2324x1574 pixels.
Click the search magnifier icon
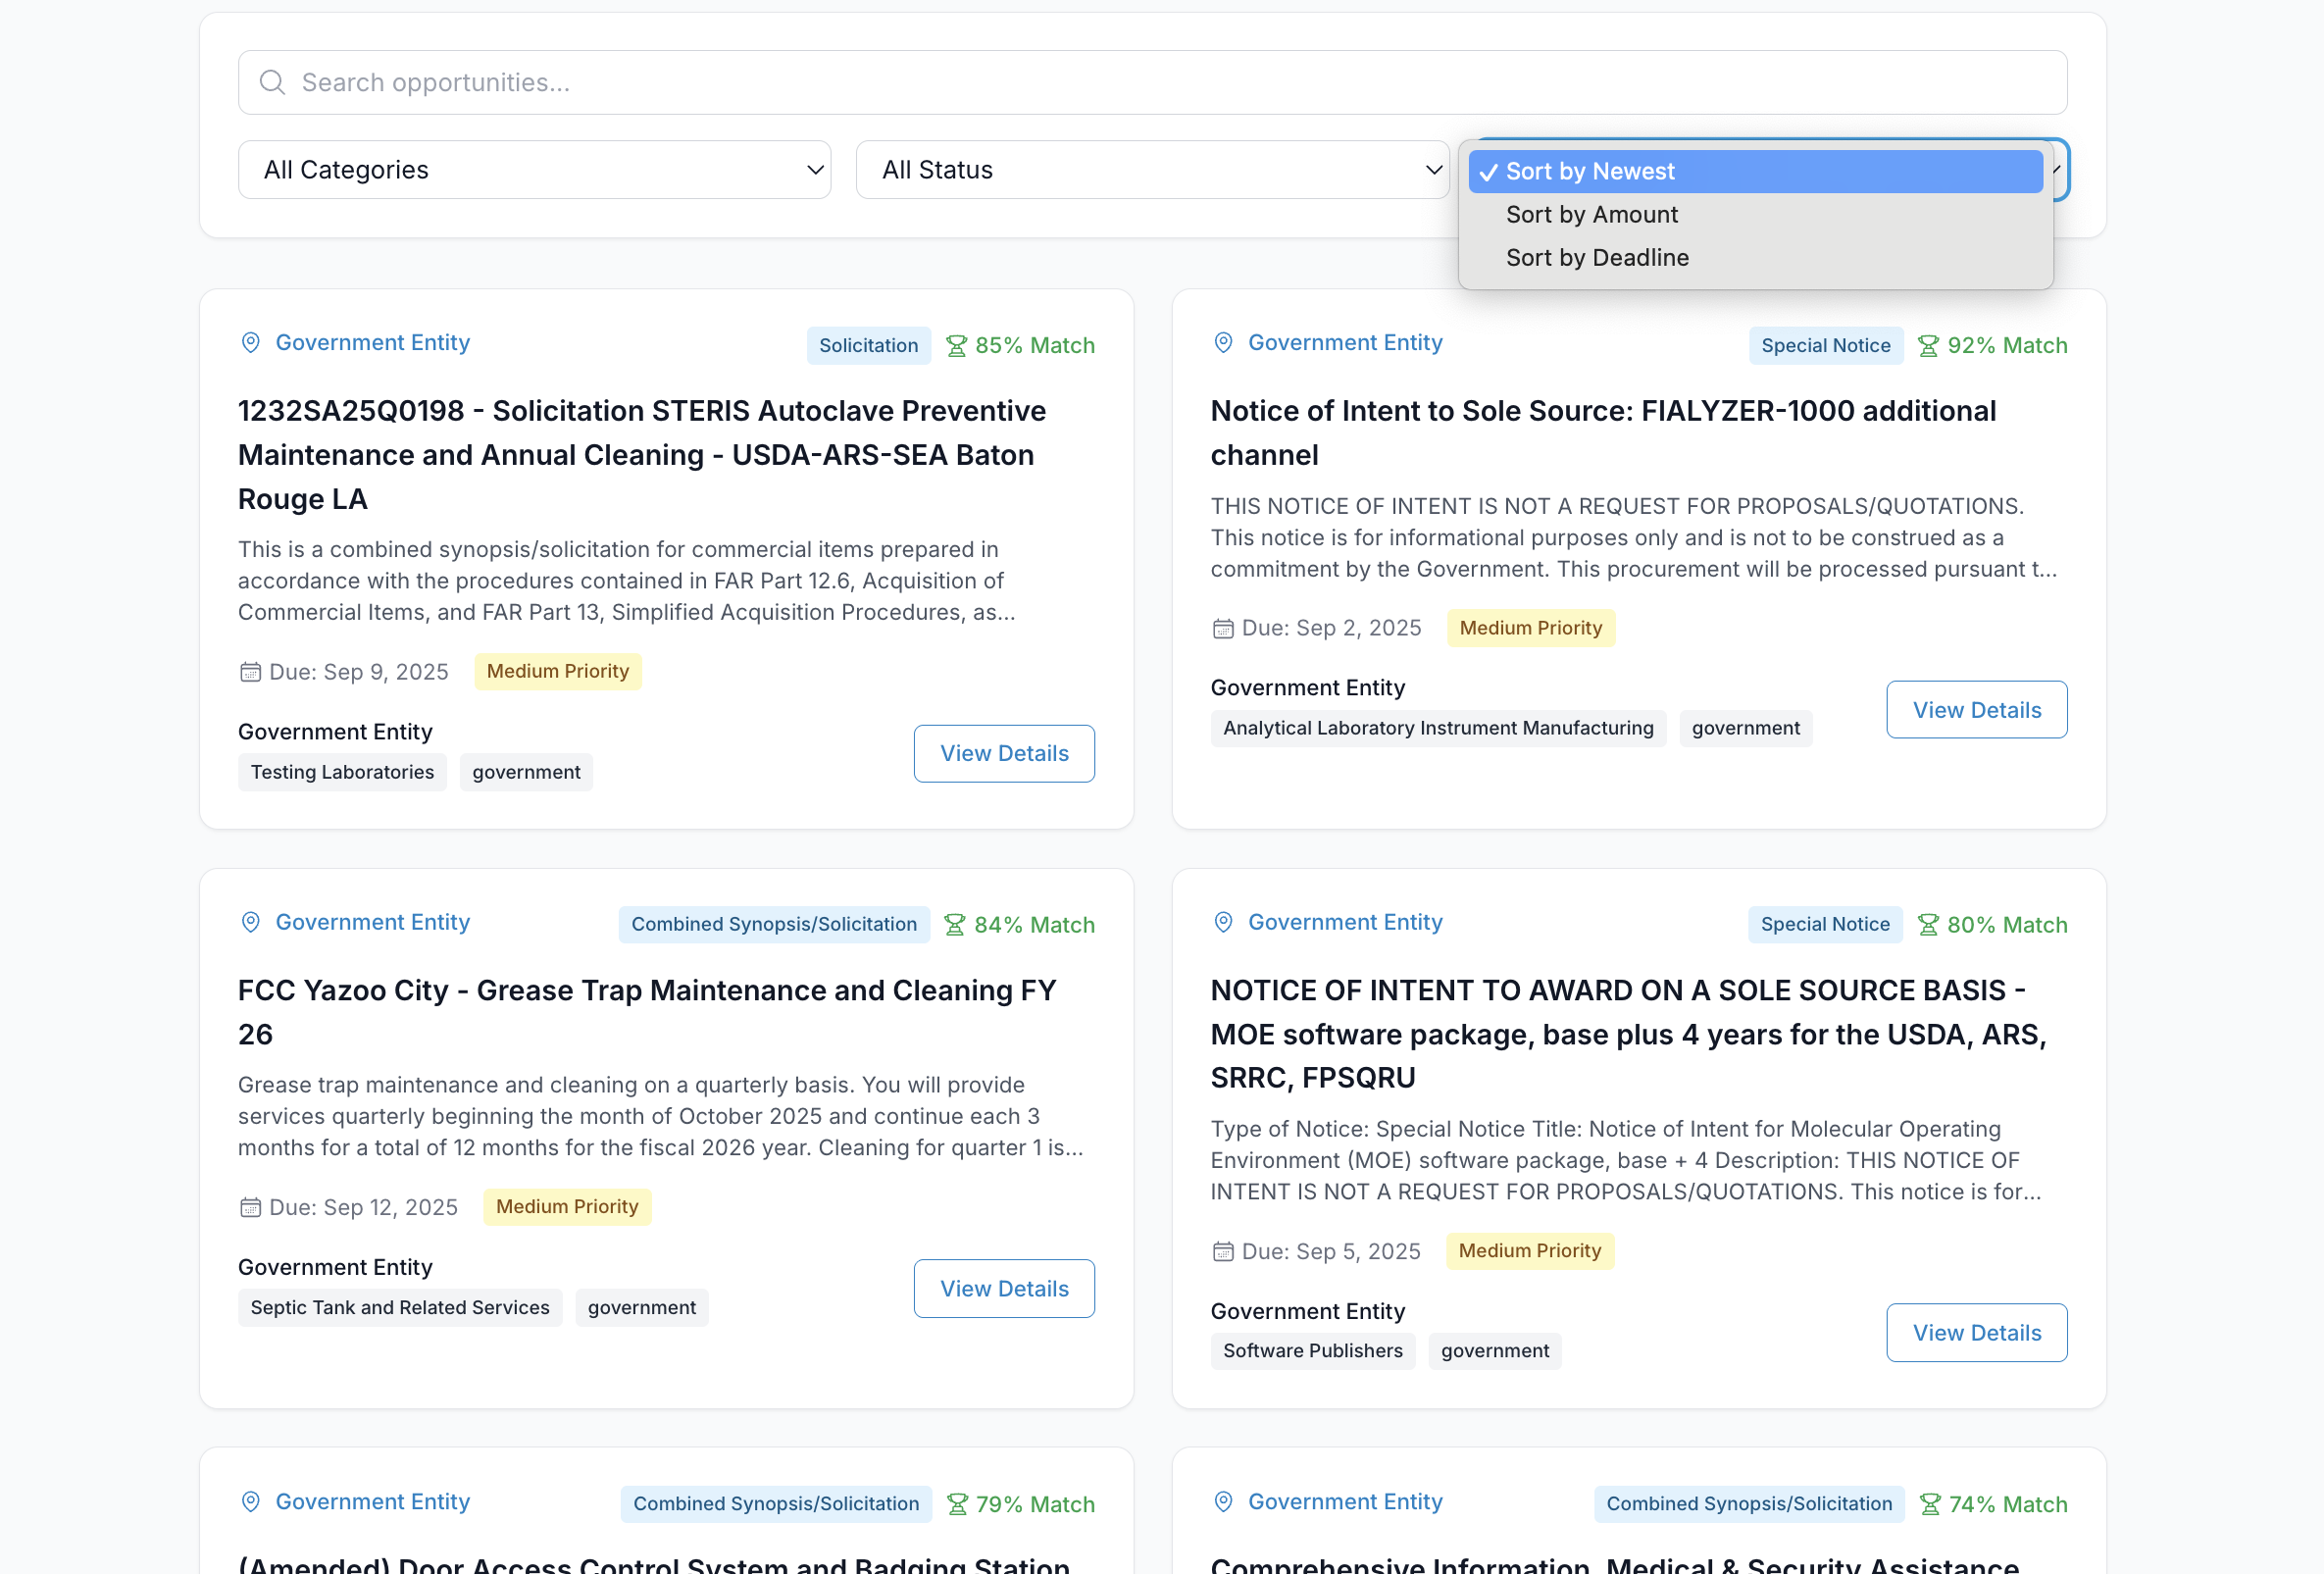(272, 81)
